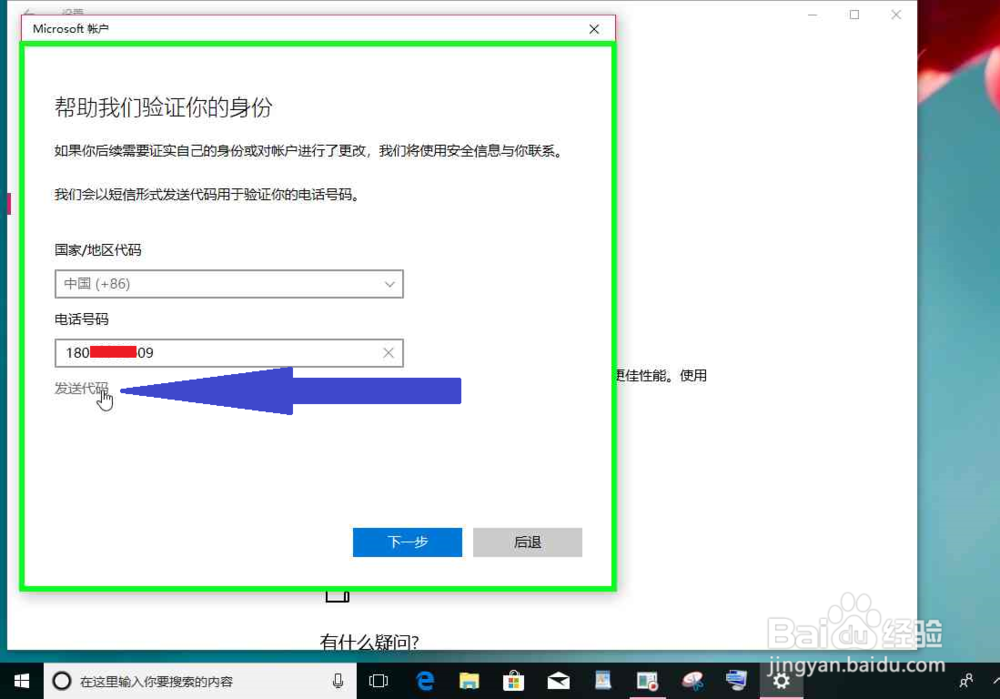Launch Microsoft Edge from the taskbar

425,681
